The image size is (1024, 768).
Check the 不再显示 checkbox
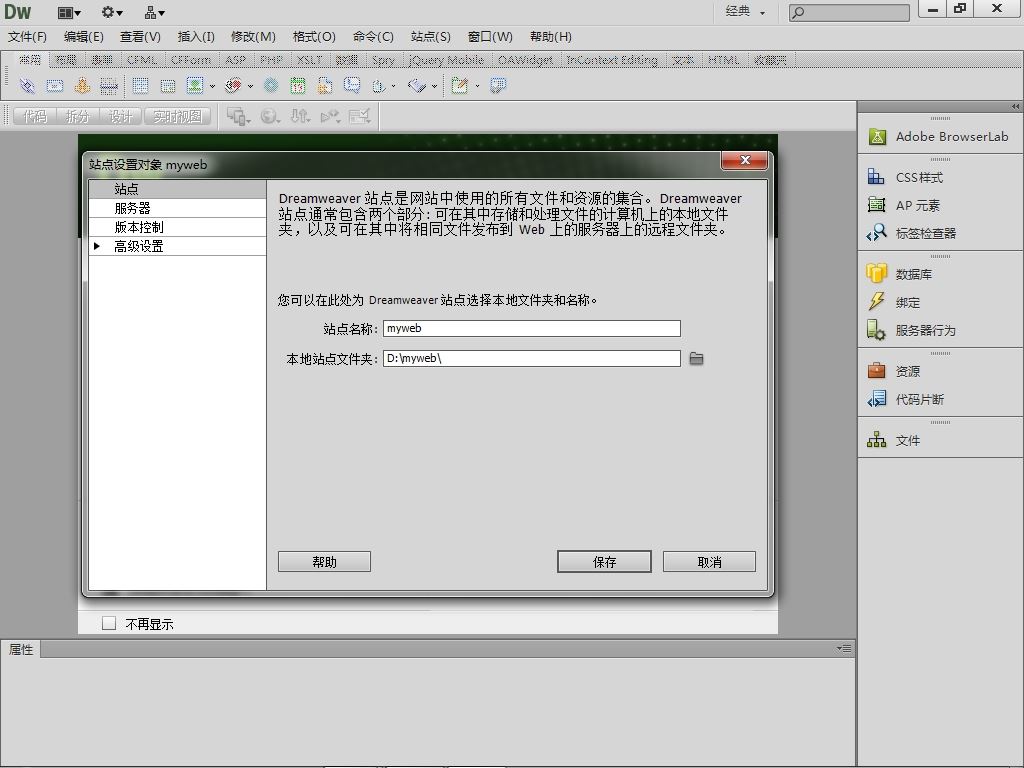[109, 624]
